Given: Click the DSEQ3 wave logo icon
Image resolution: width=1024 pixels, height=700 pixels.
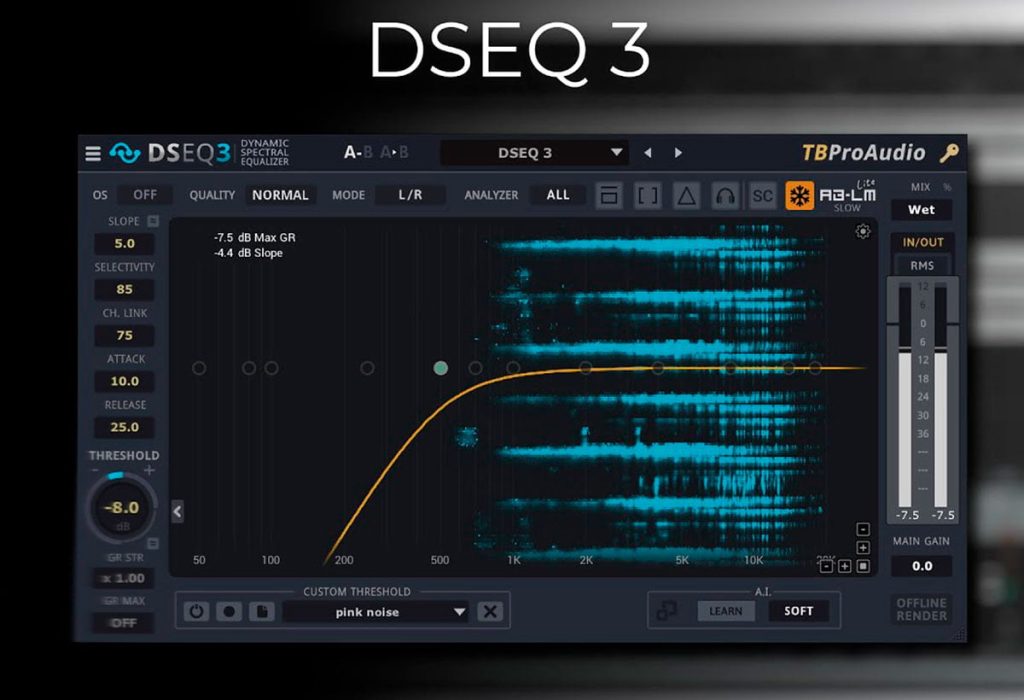Looking at the screenshot, I should coord(124,153).
